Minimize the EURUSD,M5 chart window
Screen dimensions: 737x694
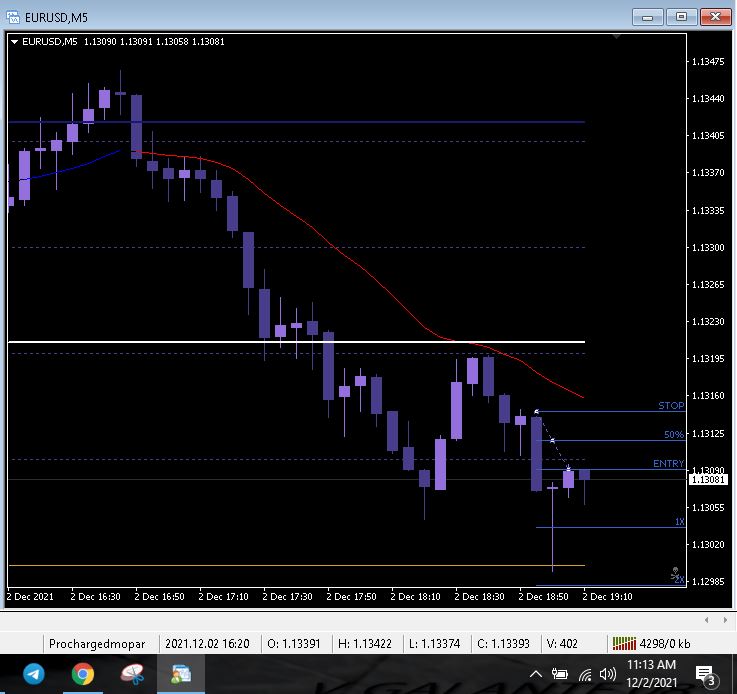click(648, 17)
